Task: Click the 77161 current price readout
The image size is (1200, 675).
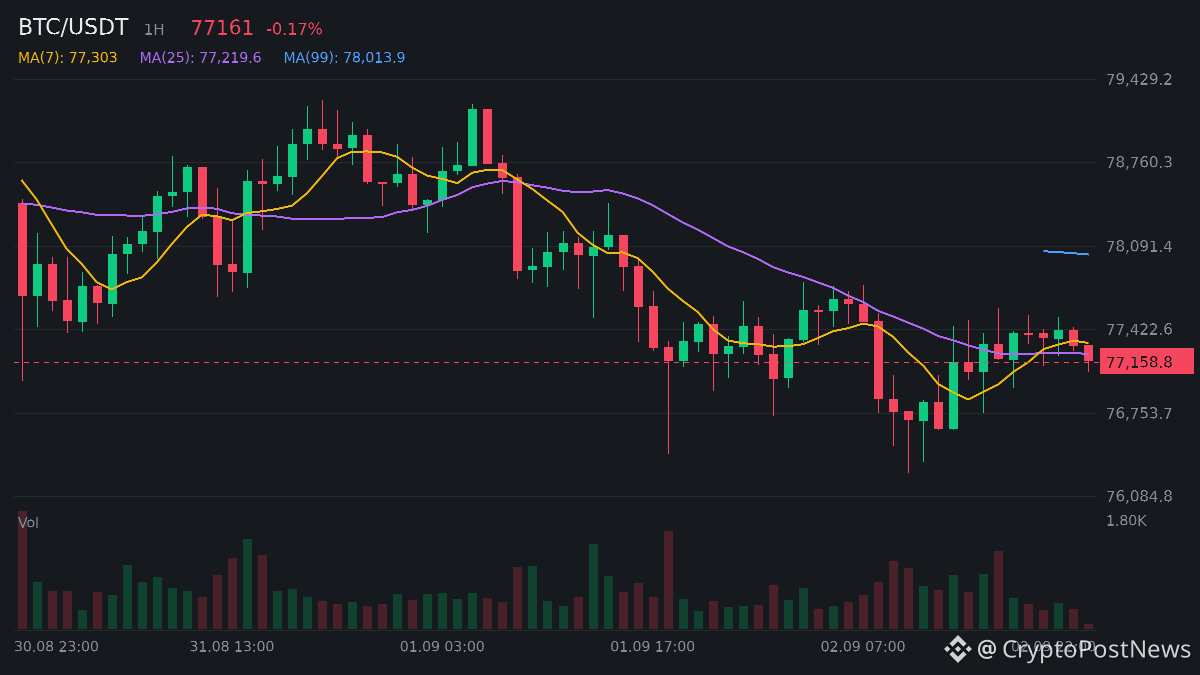Action: [x=222, y=29]
